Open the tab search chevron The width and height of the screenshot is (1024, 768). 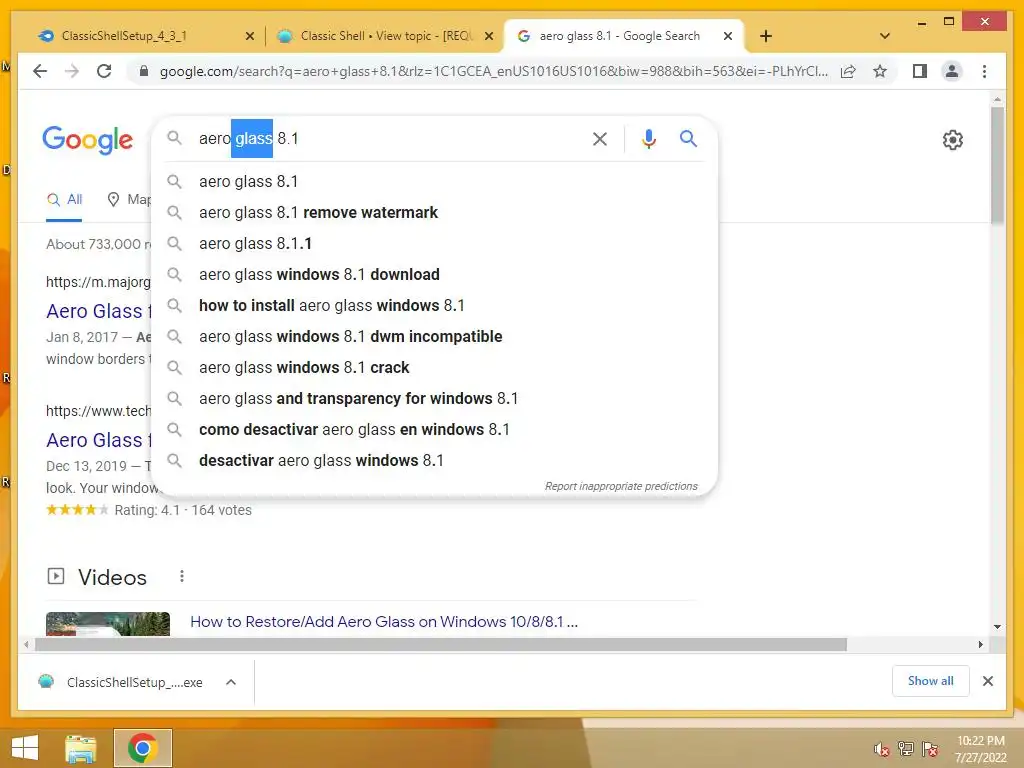pyautogui.click(x=885, y=36)
